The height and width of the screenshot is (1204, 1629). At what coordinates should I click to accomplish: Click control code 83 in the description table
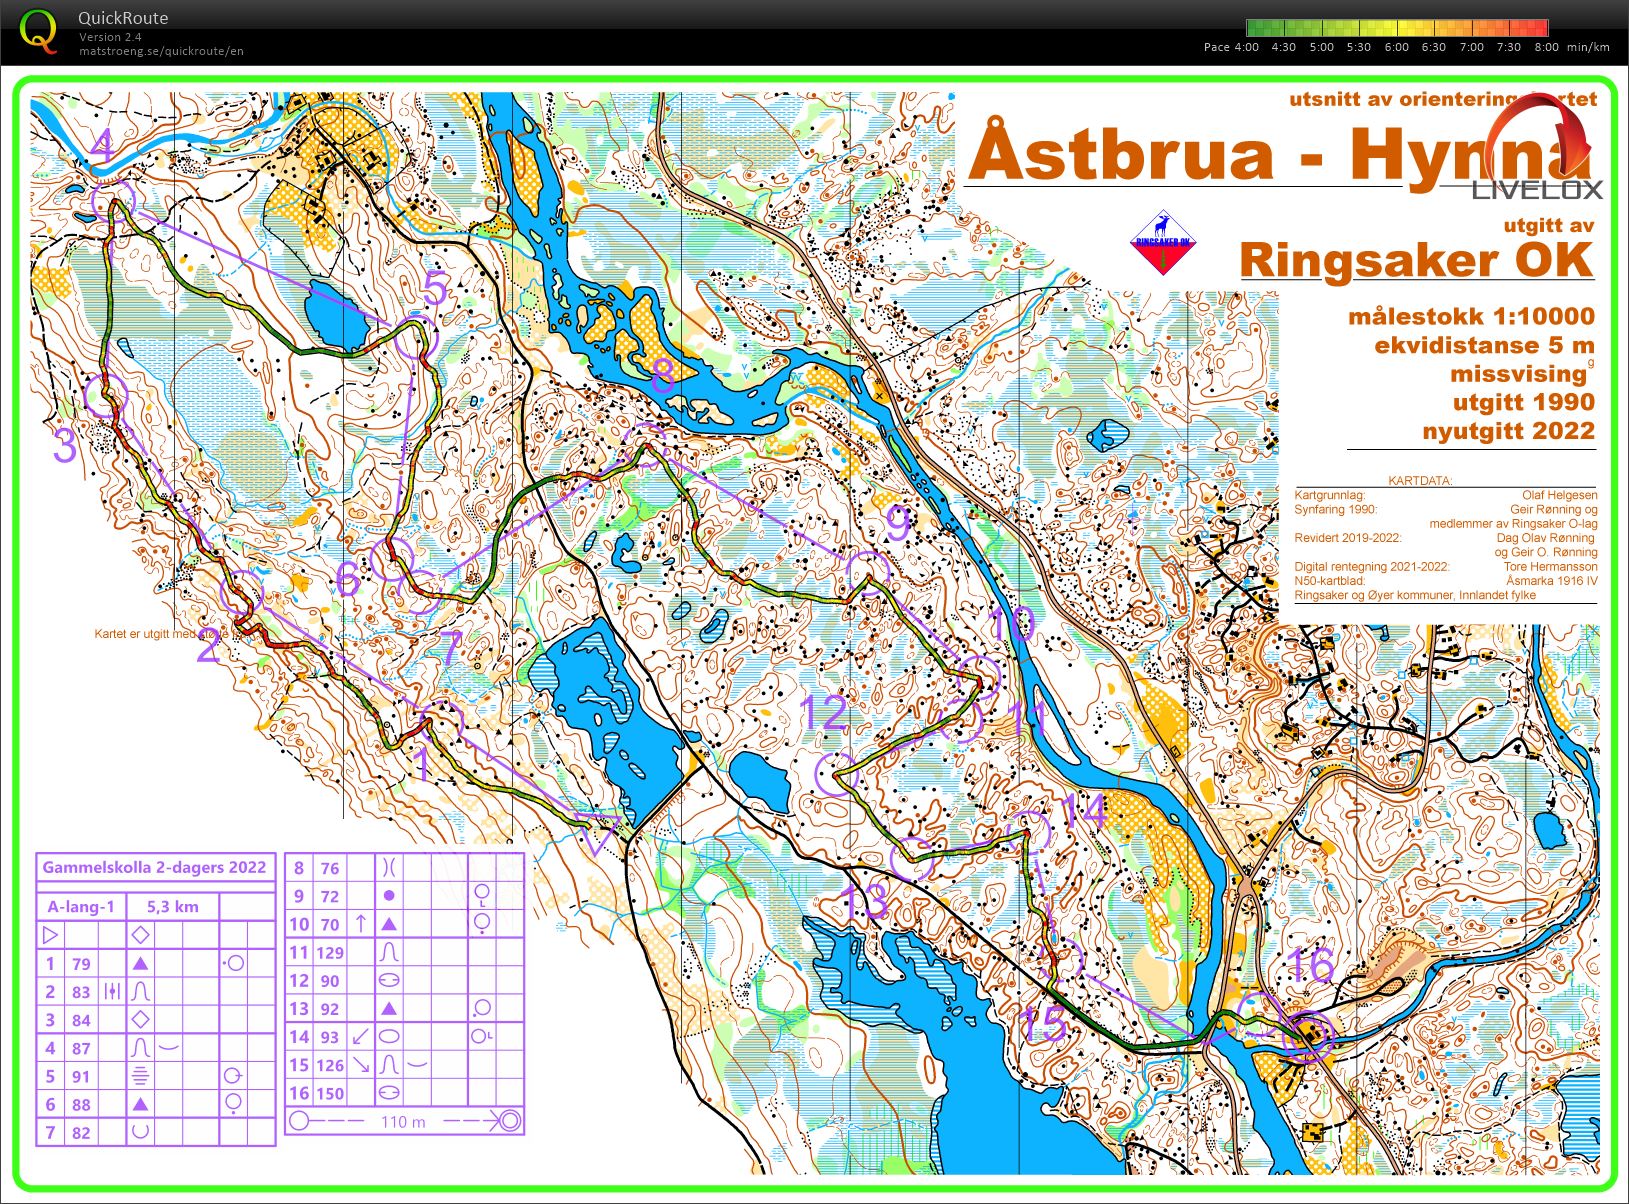pyautogui.click(x=81, y=992)
